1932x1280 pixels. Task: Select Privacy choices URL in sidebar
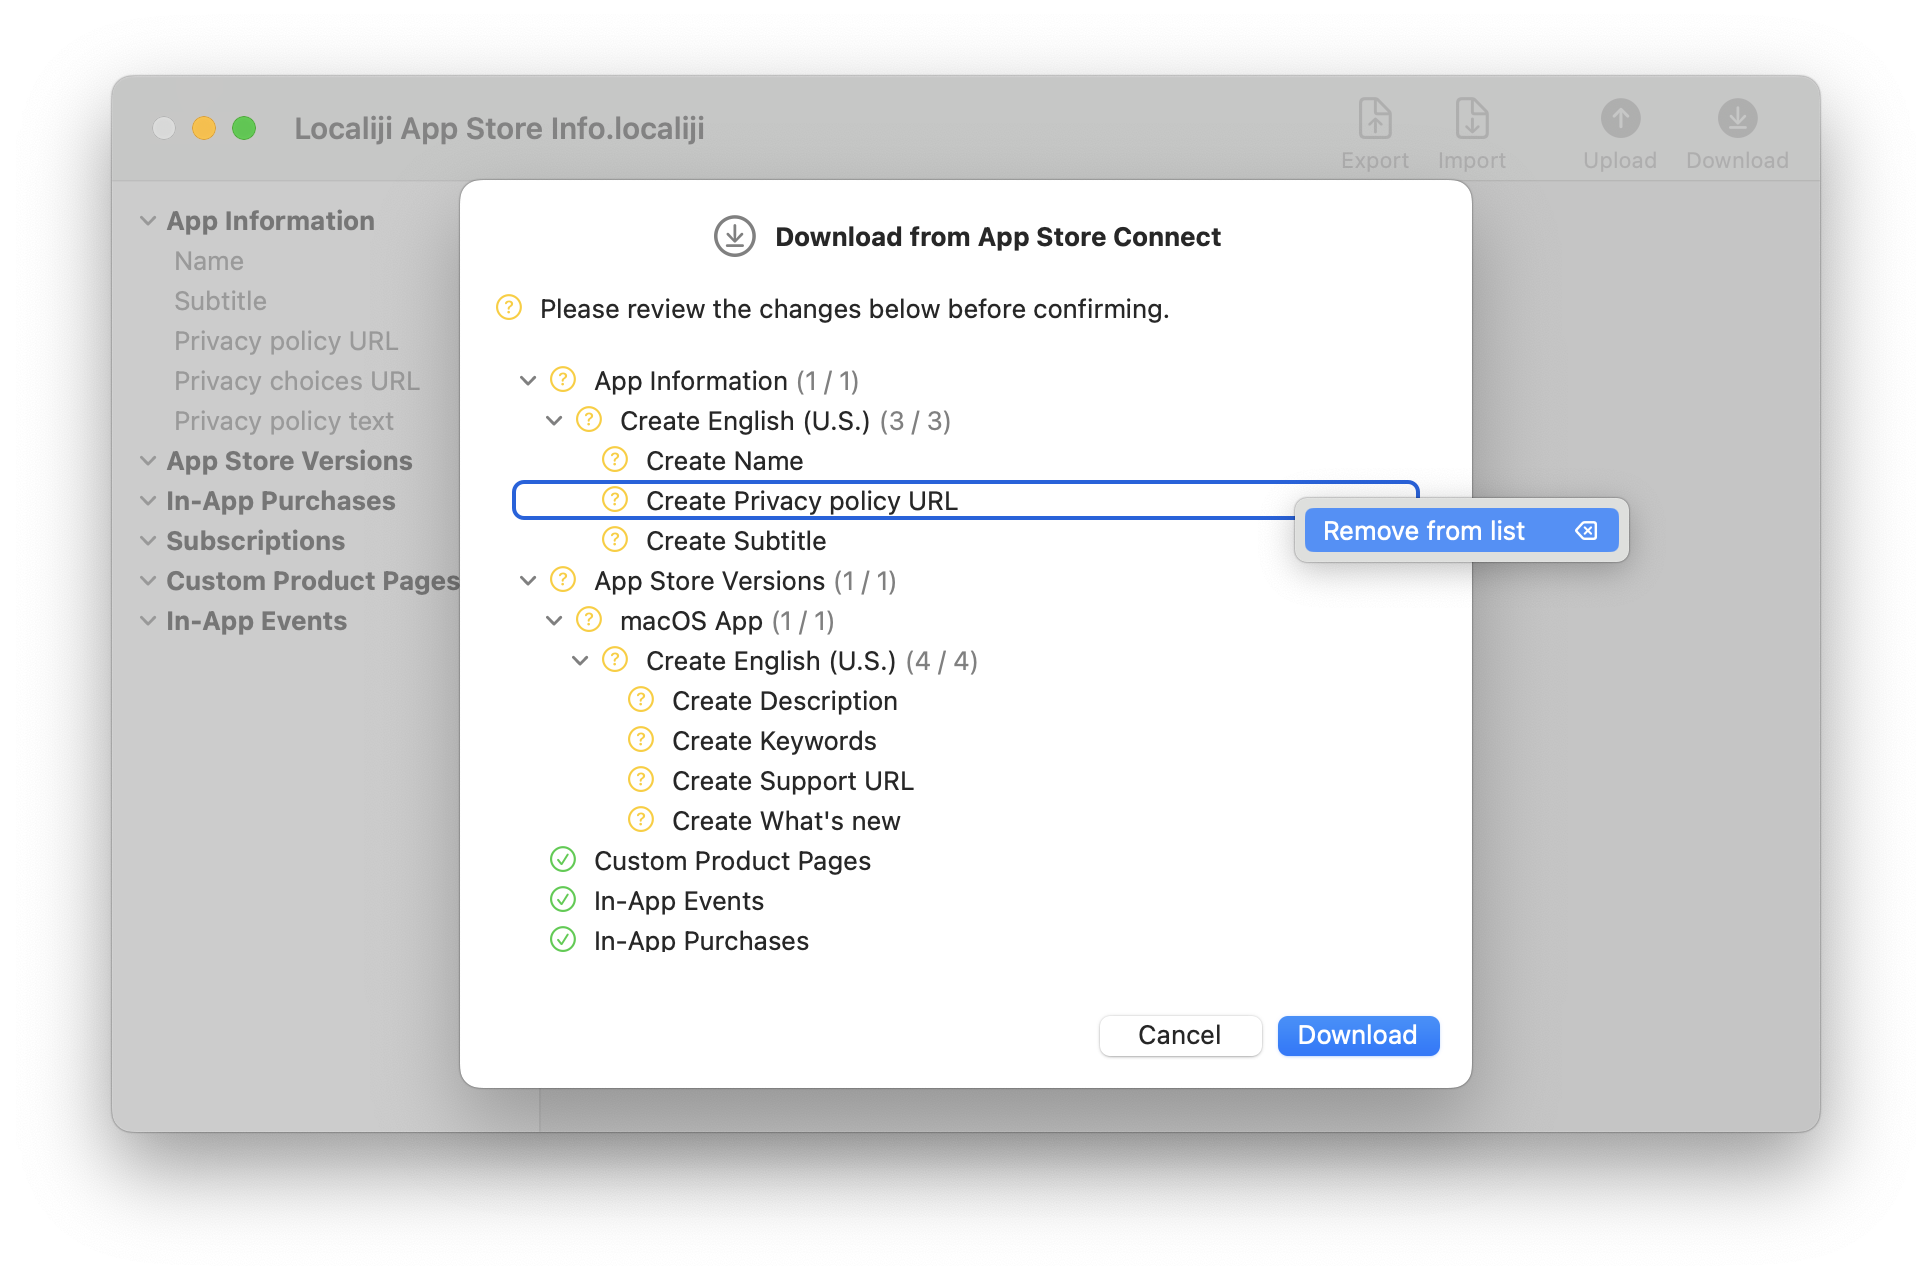[x=296, y=381]
